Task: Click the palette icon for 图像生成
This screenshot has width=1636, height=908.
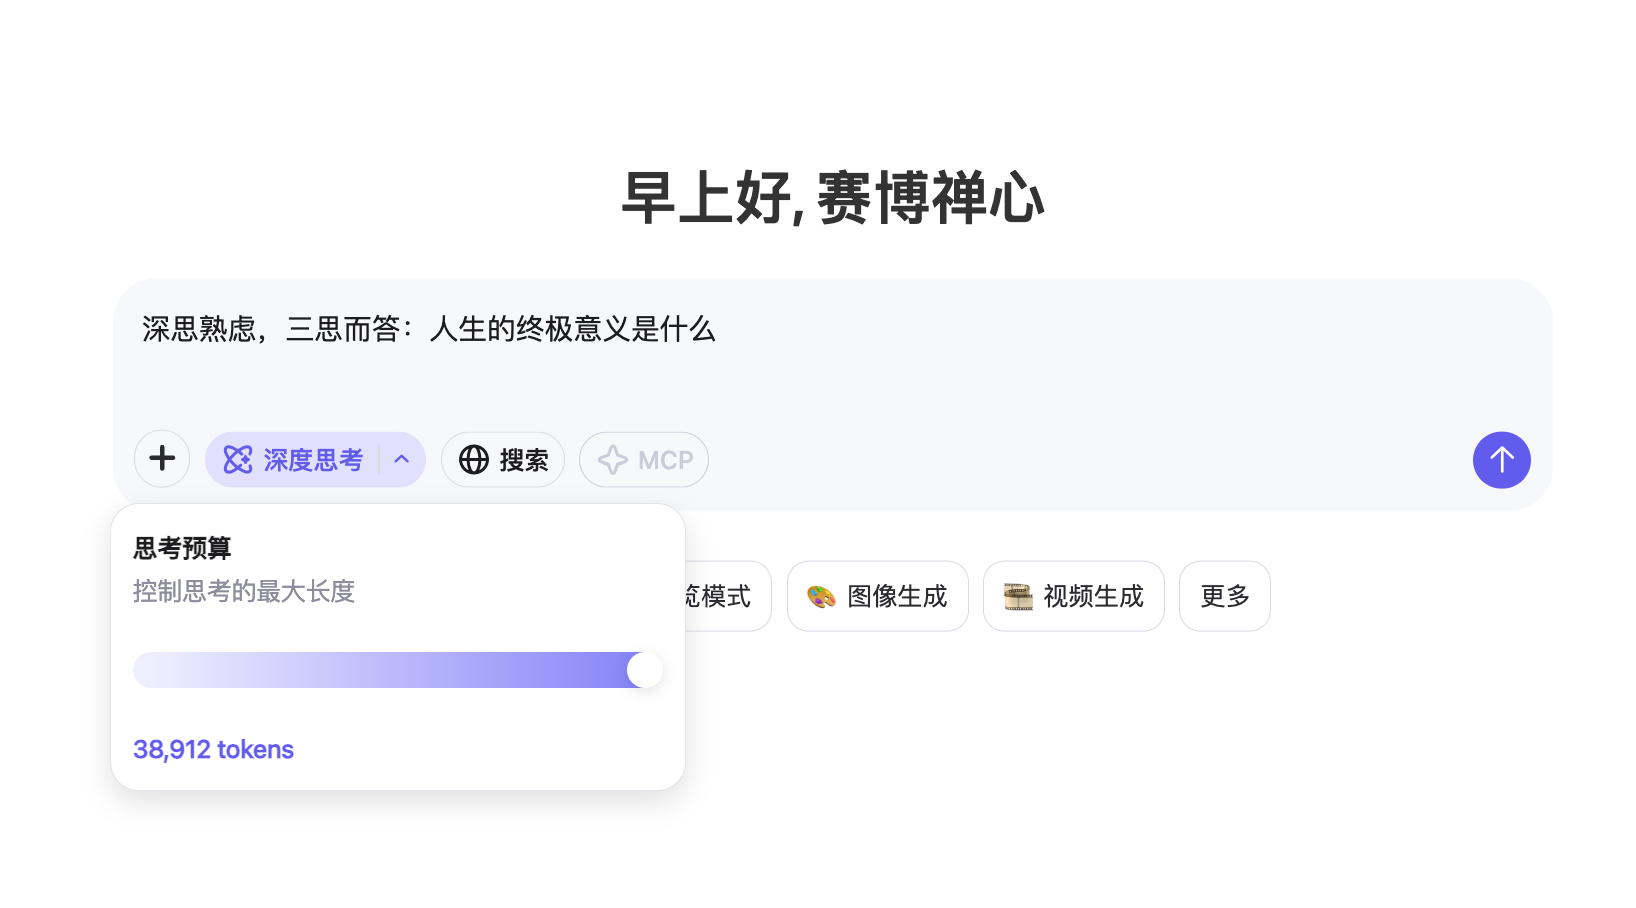Action: click(821, 597)
